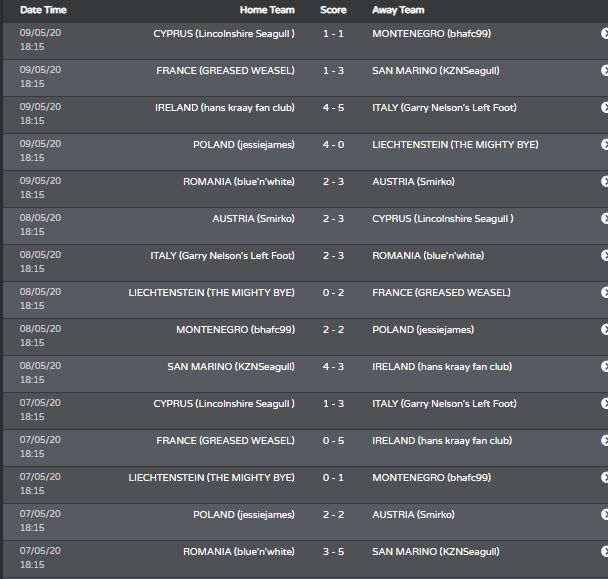Open arrow icon on Poland vs Austria 2-2 row
This screenshot has height=579, width=608.
[x=605, y=515]
